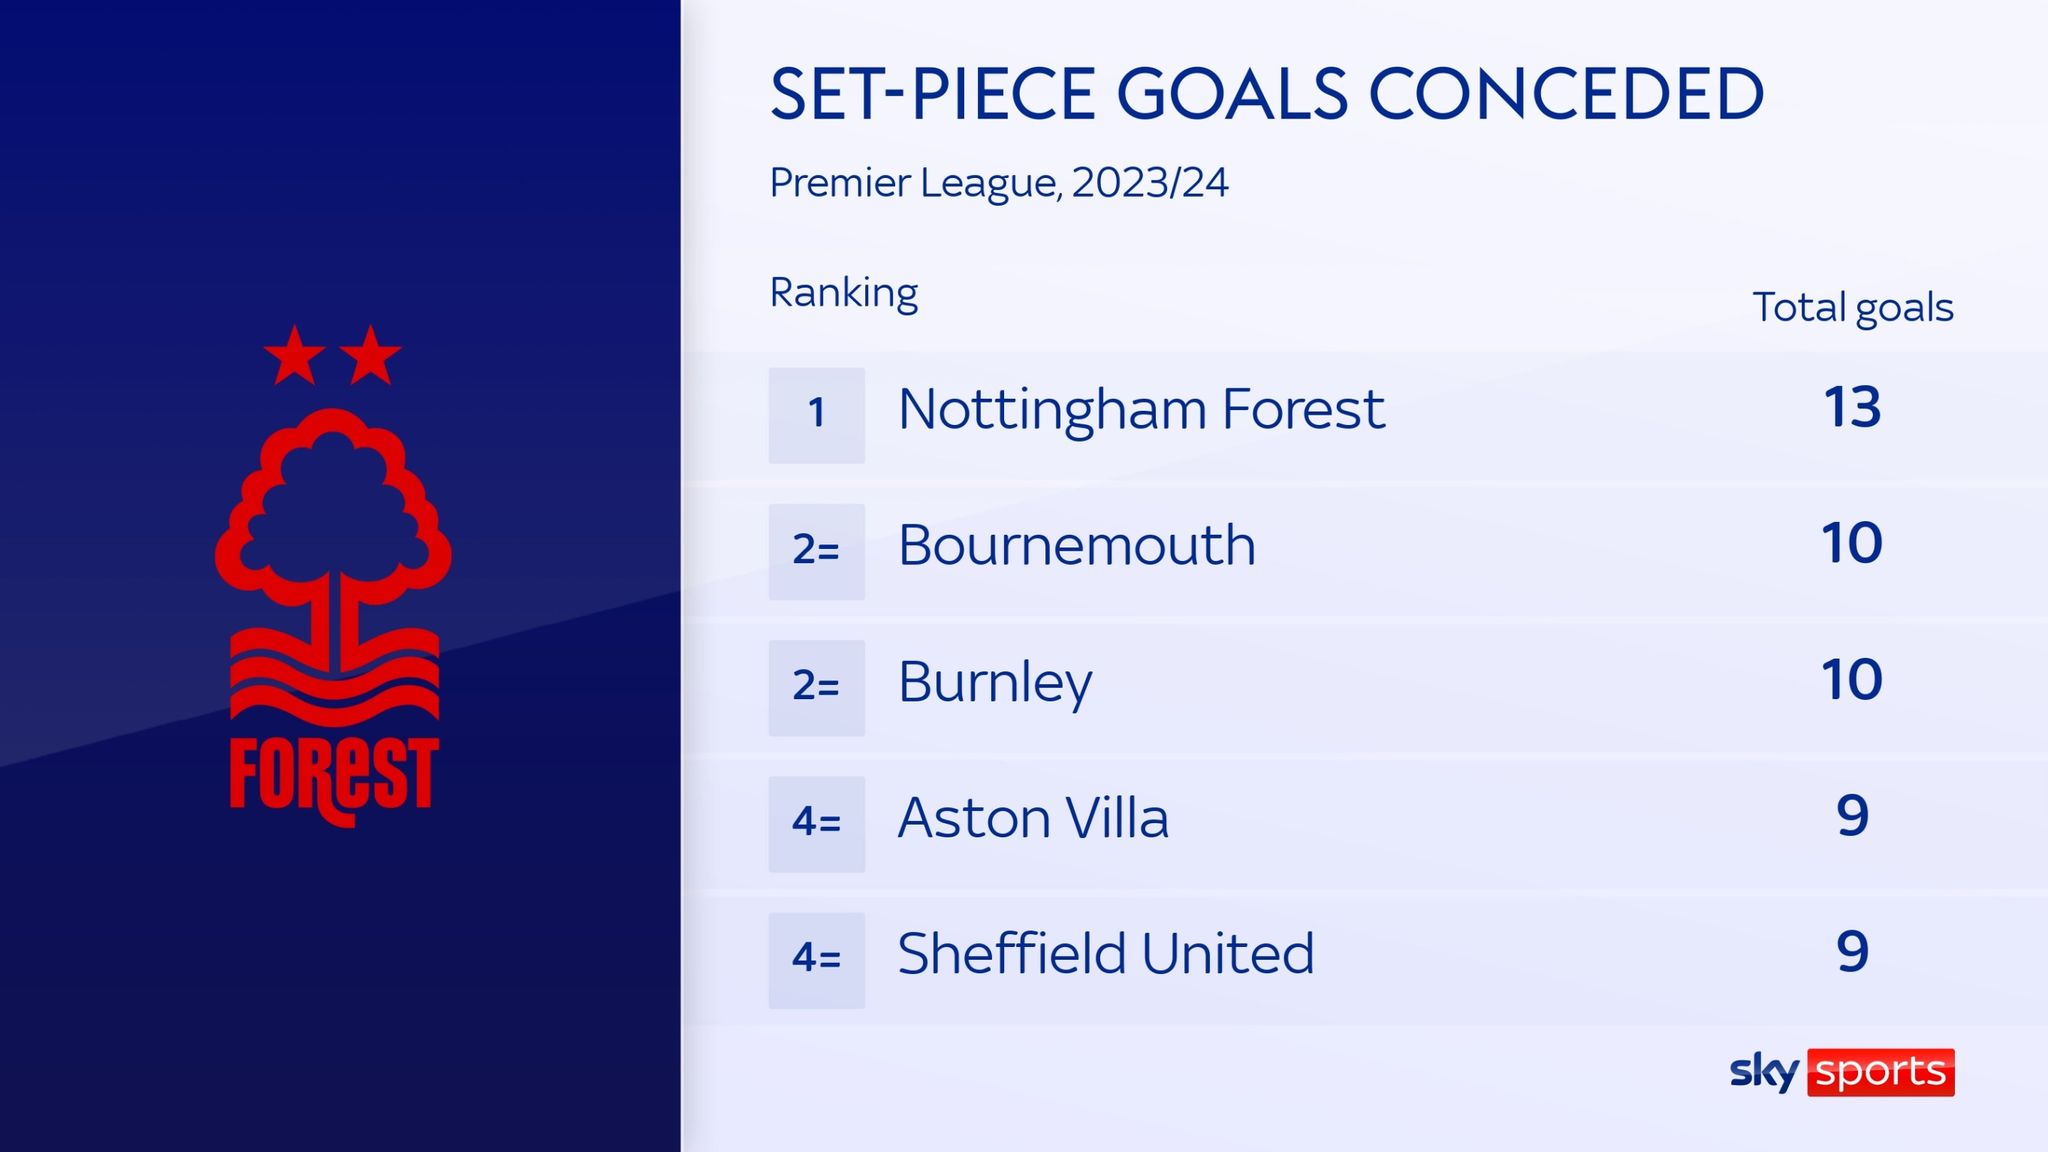2048x1152 pixels.
Task: Click the 2= badge beside Bournemouth
Action: click(x=816, y=551)
